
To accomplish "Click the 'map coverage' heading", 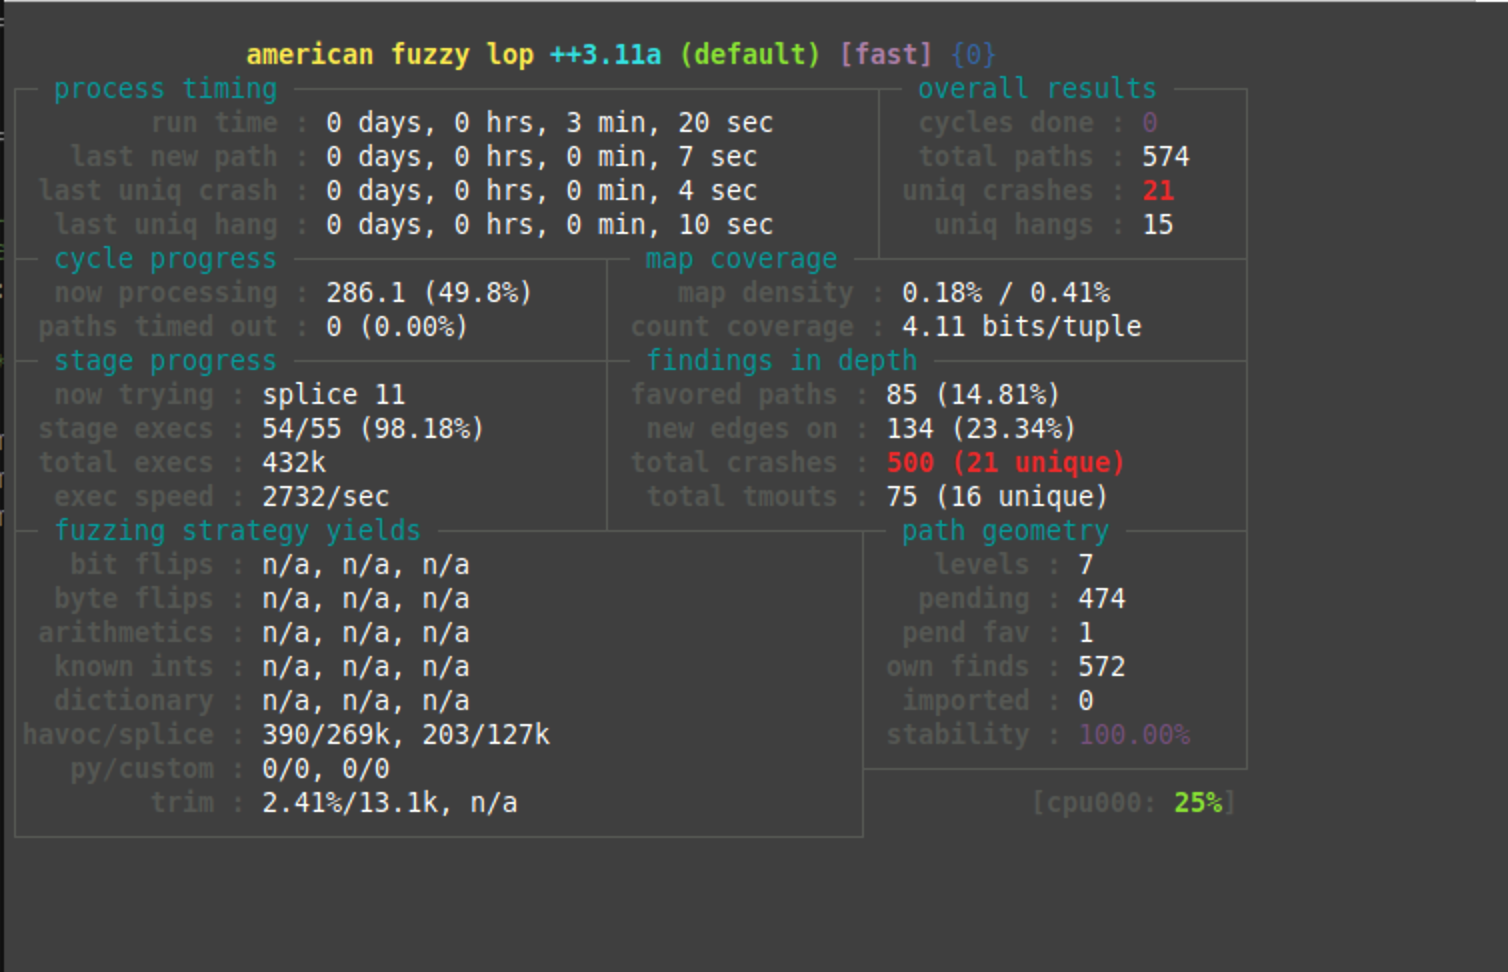I will pyautogui.click(x=741, y=258).
